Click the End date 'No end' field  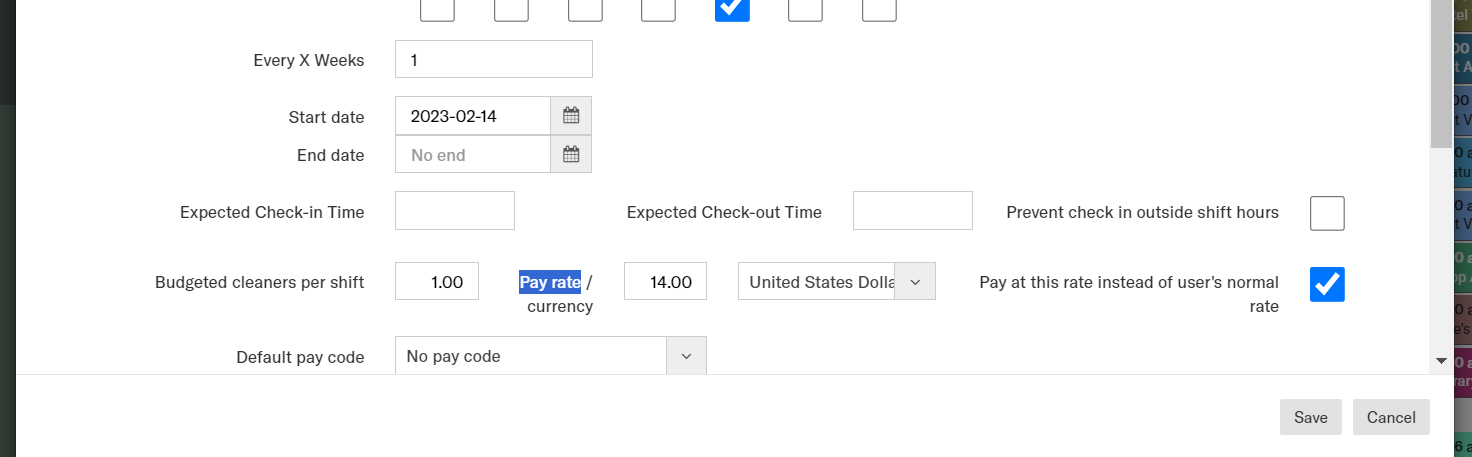(x=473, y=155)
